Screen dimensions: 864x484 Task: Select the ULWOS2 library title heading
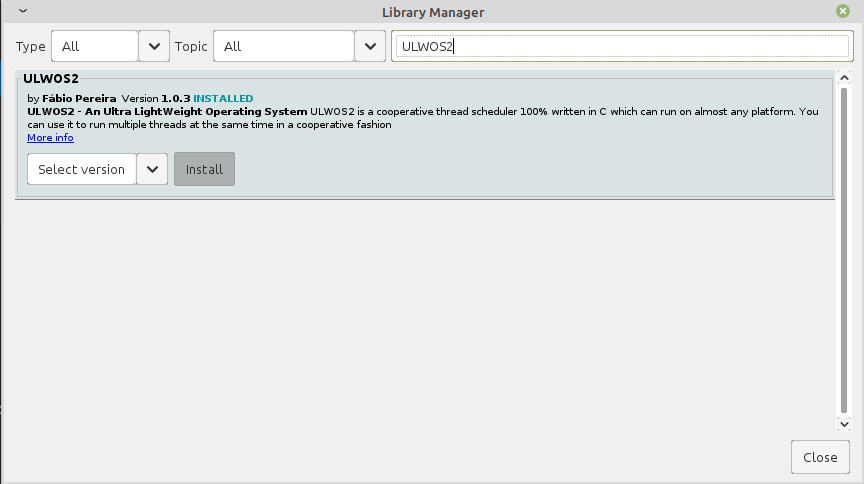pos(50,78)
